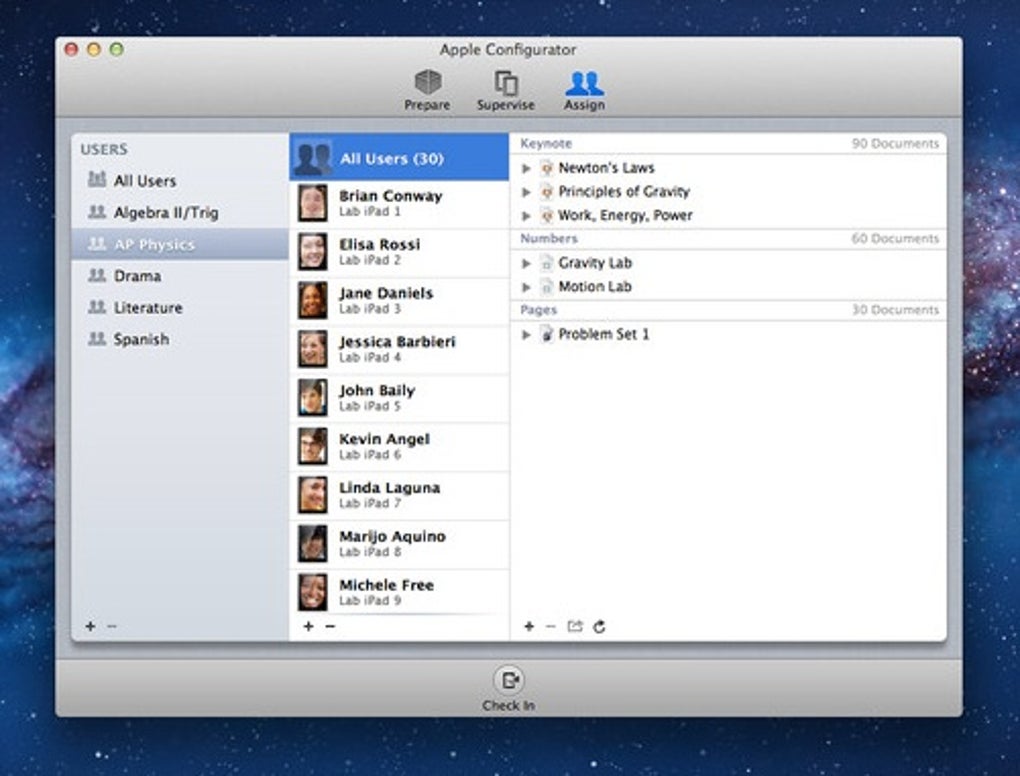Select the Algebra II/Trig group
The width and height of the screenshot is (1020, 776).
pyautogui.click(x=180, y=212)
